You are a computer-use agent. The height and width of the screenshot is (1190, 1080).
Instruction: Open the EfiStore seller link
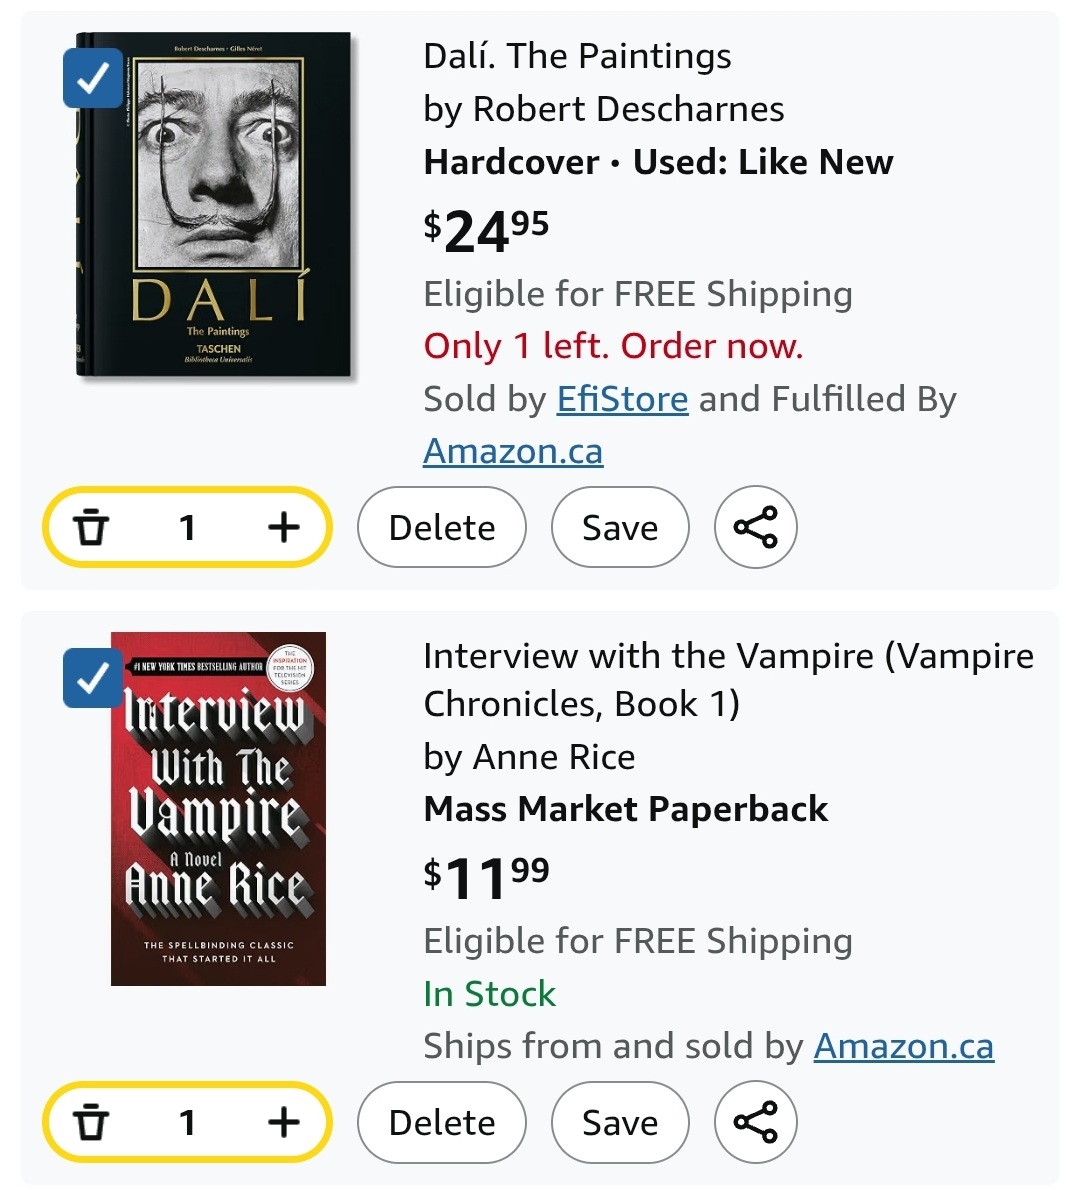click(x=622, y=399)
